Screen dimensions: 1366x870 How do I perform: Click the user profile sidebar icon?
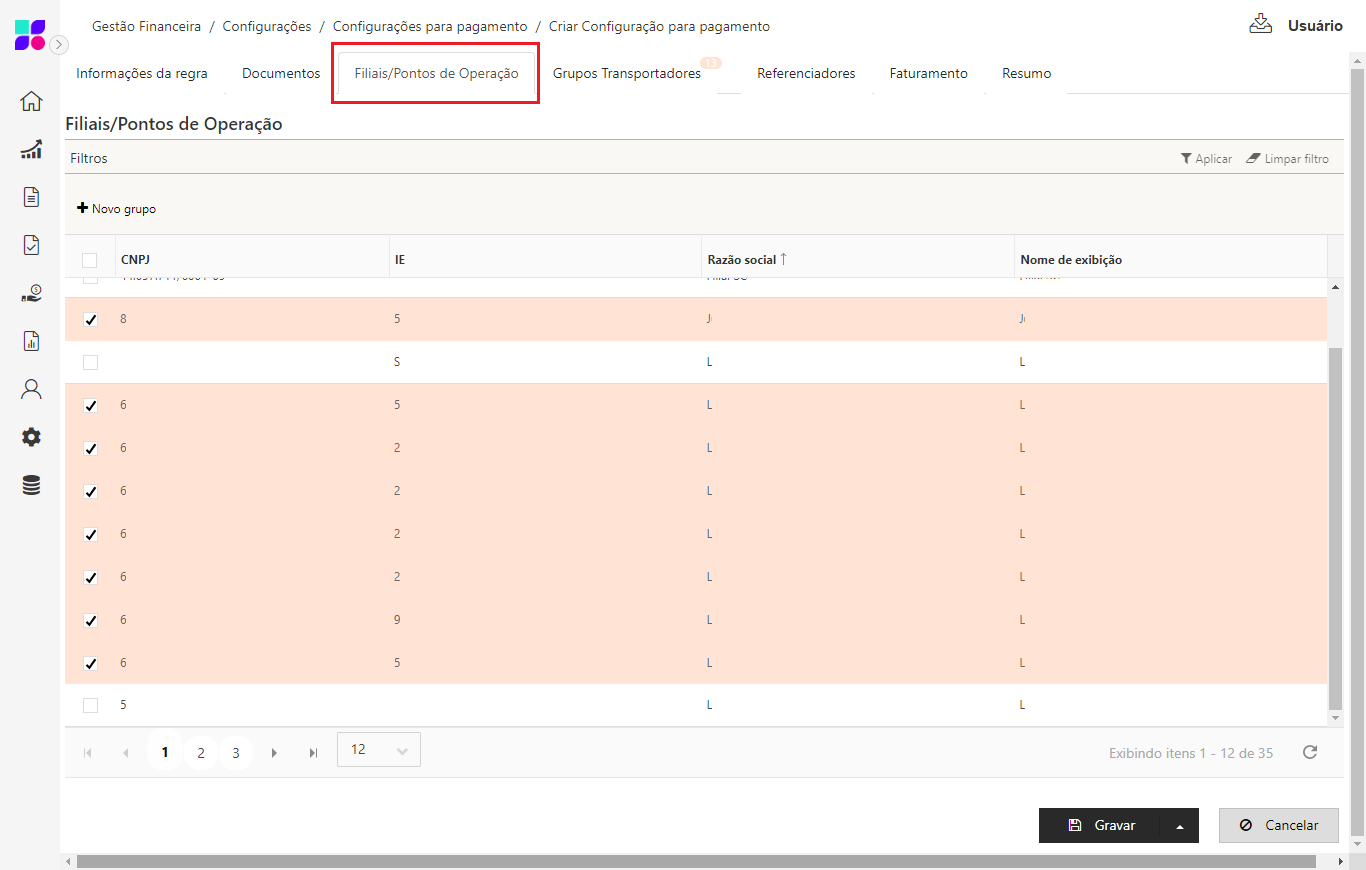pyautogui.click(x=31, y=389)
